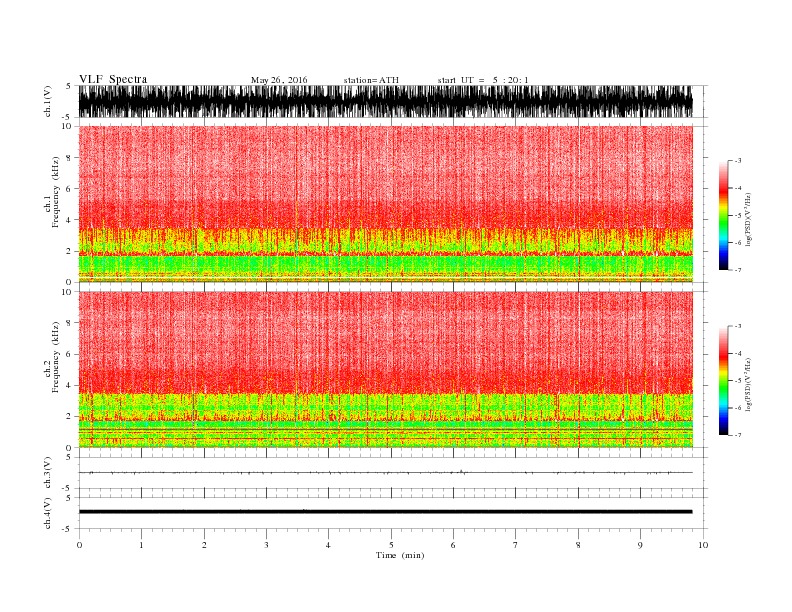Click the ch.1 spectrogram color scale bar
This screenshot has width=792, height=612.
coord(723,216)
